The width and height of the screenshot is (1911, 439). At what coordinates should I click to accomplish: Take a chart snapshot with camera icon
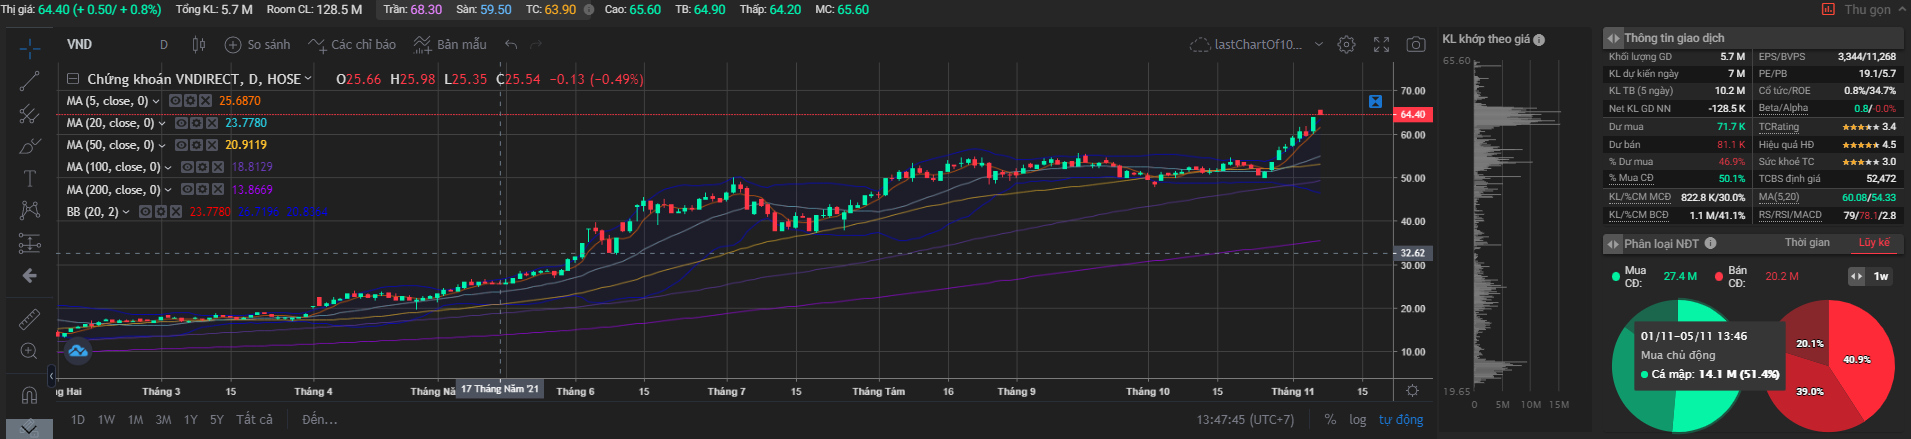point(1415,45)
